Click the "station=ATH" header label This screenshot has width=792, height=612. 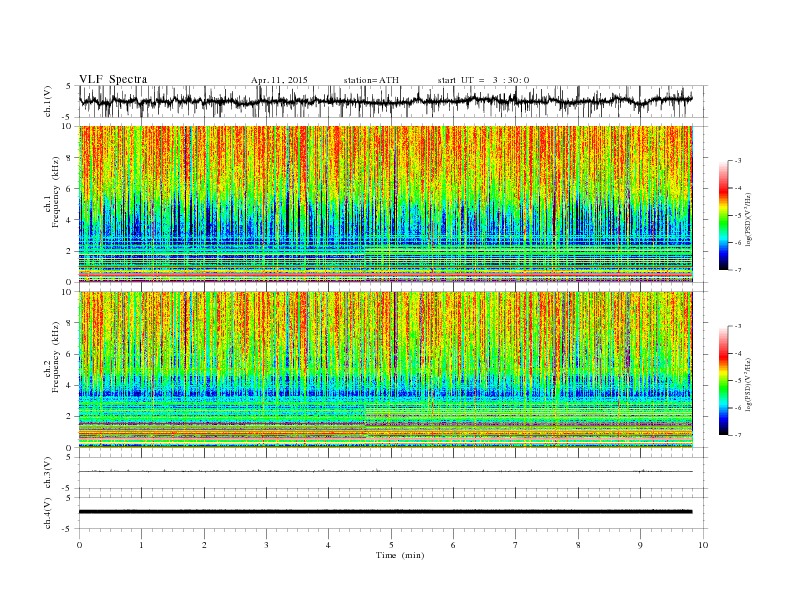371,80
